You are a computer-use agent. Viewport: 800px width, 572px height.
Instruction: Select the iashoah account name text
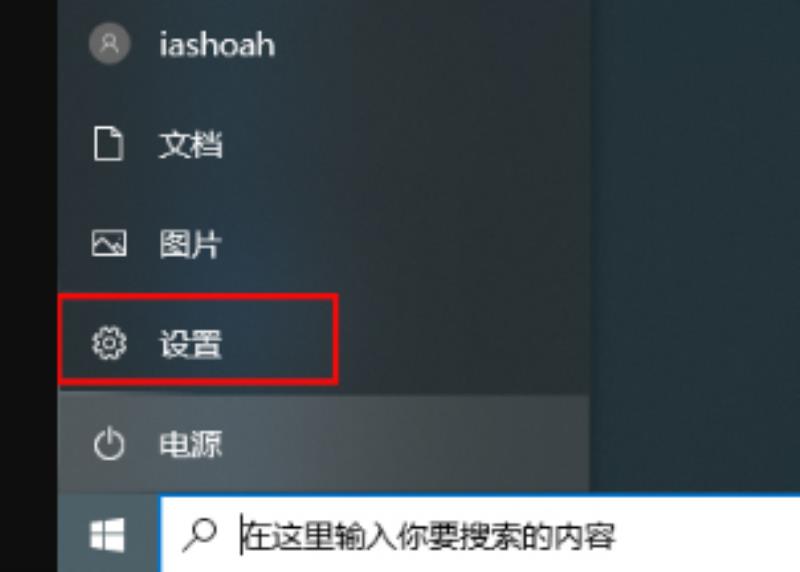point(217,44)
